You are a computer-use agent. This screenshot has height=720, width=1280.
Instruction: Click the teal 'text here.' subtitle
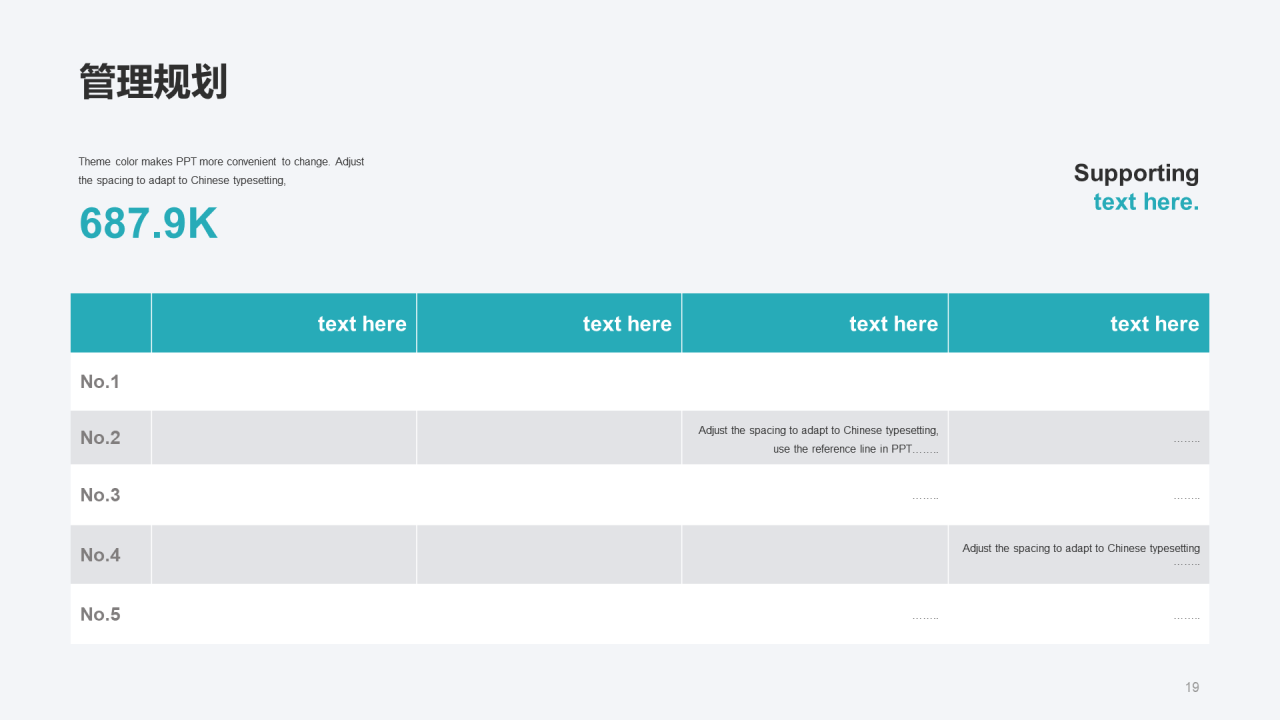pyautogui.click(x=1146, y=202)
